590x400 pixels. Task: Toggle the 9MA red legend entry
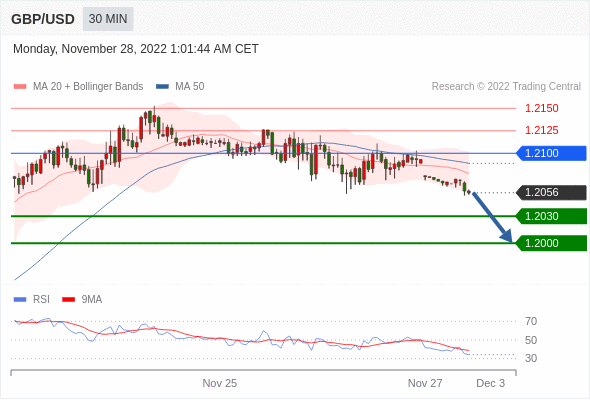tap(82, 300)
